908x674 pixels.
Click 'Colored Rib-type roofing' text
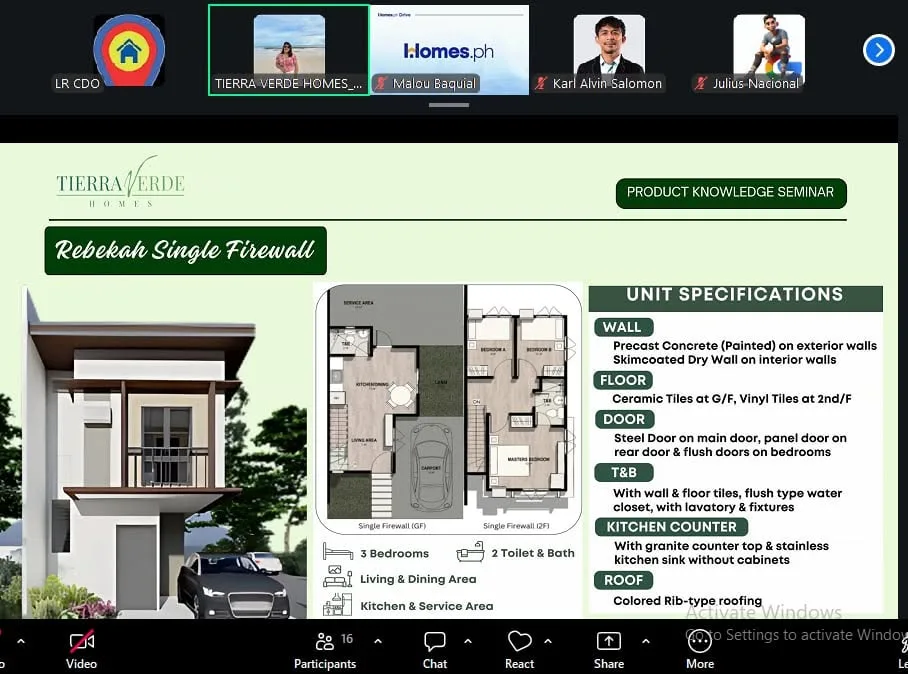[x=688, y=601]
